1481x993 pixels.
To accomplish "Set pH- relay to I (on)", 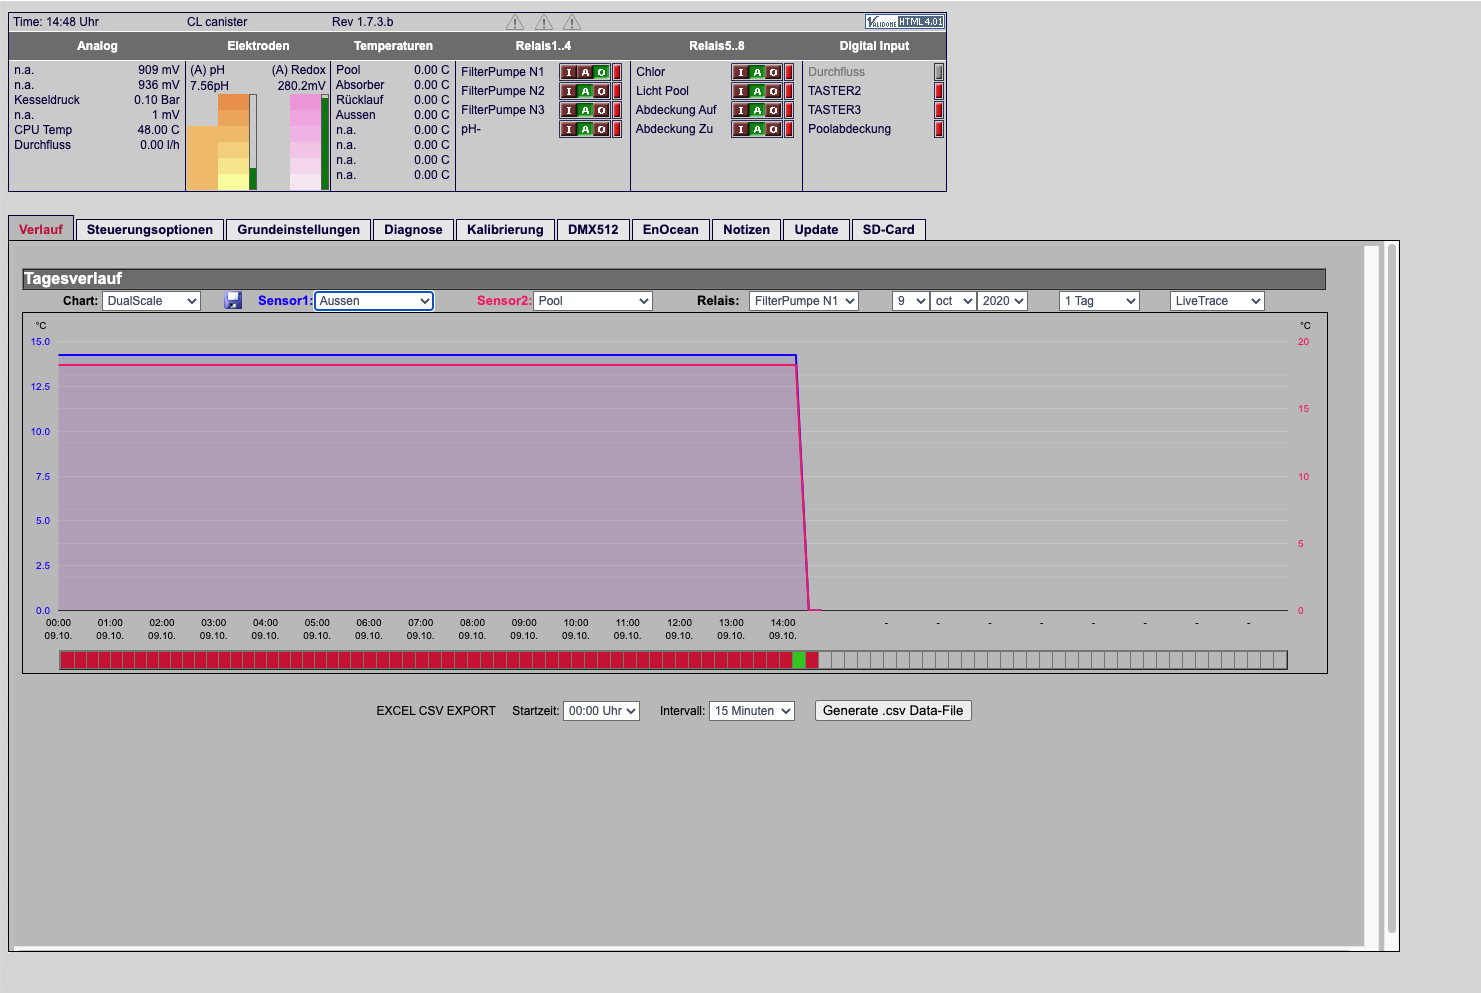I will pyautogui.click(x=569, y=129).
